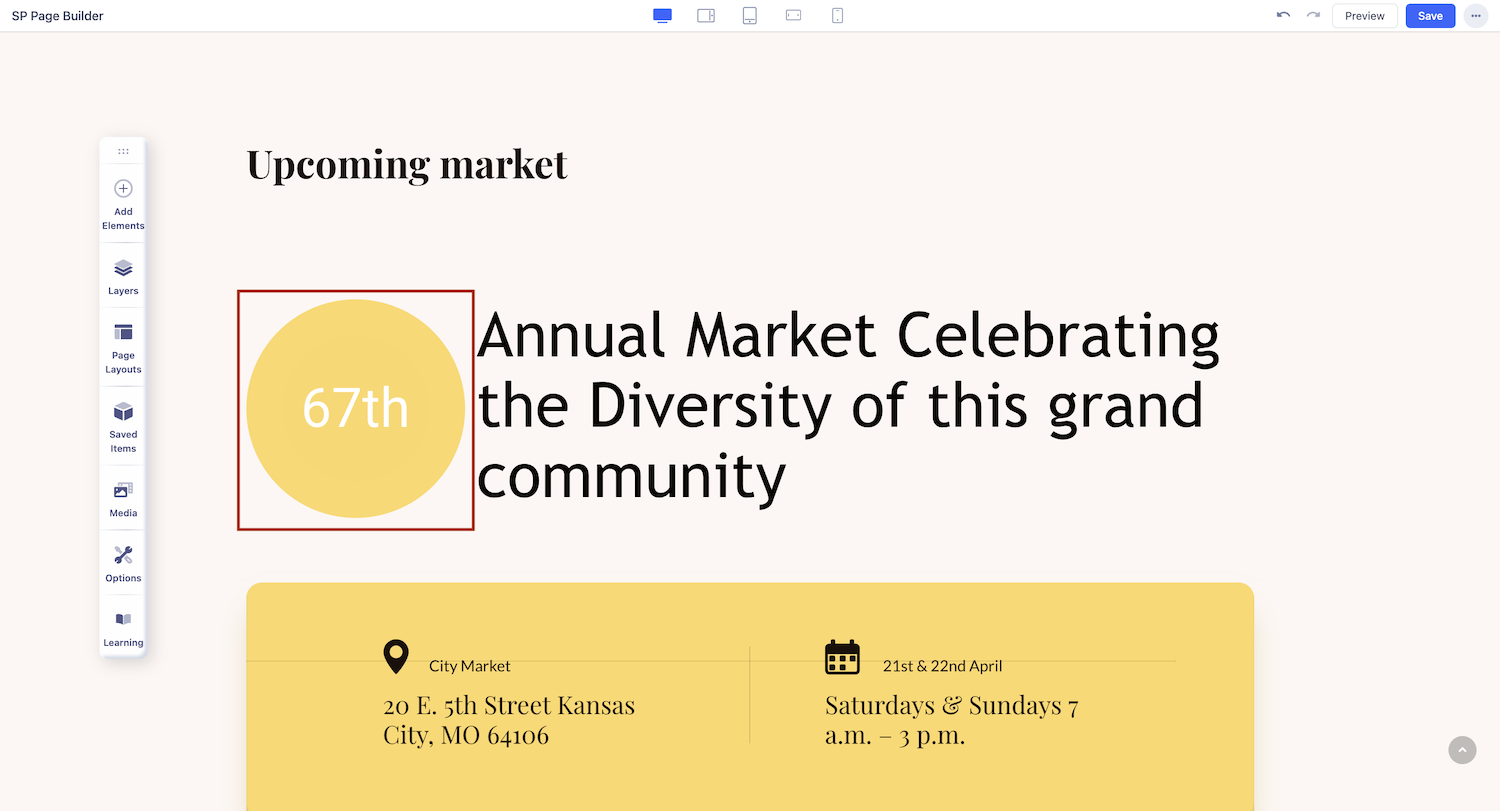
Task: Save the page
Action: (1430, 16)
